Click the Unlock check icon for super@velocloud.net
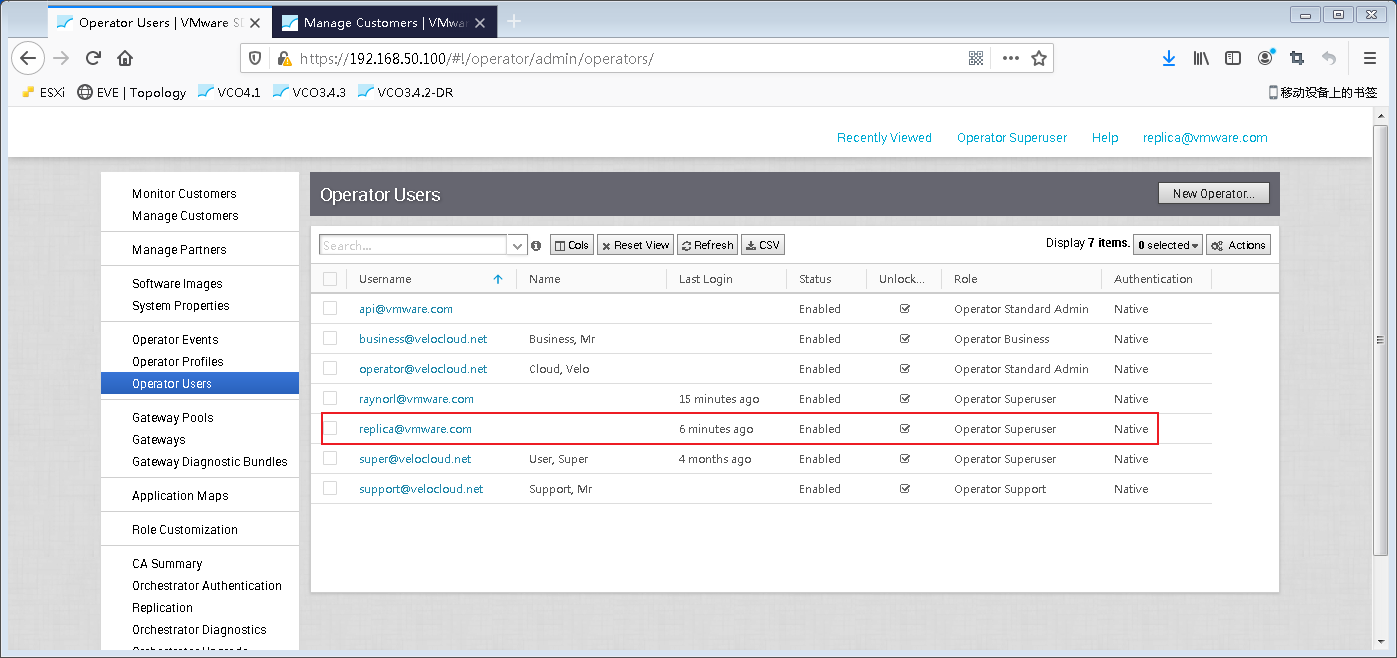 pos(905,459)
